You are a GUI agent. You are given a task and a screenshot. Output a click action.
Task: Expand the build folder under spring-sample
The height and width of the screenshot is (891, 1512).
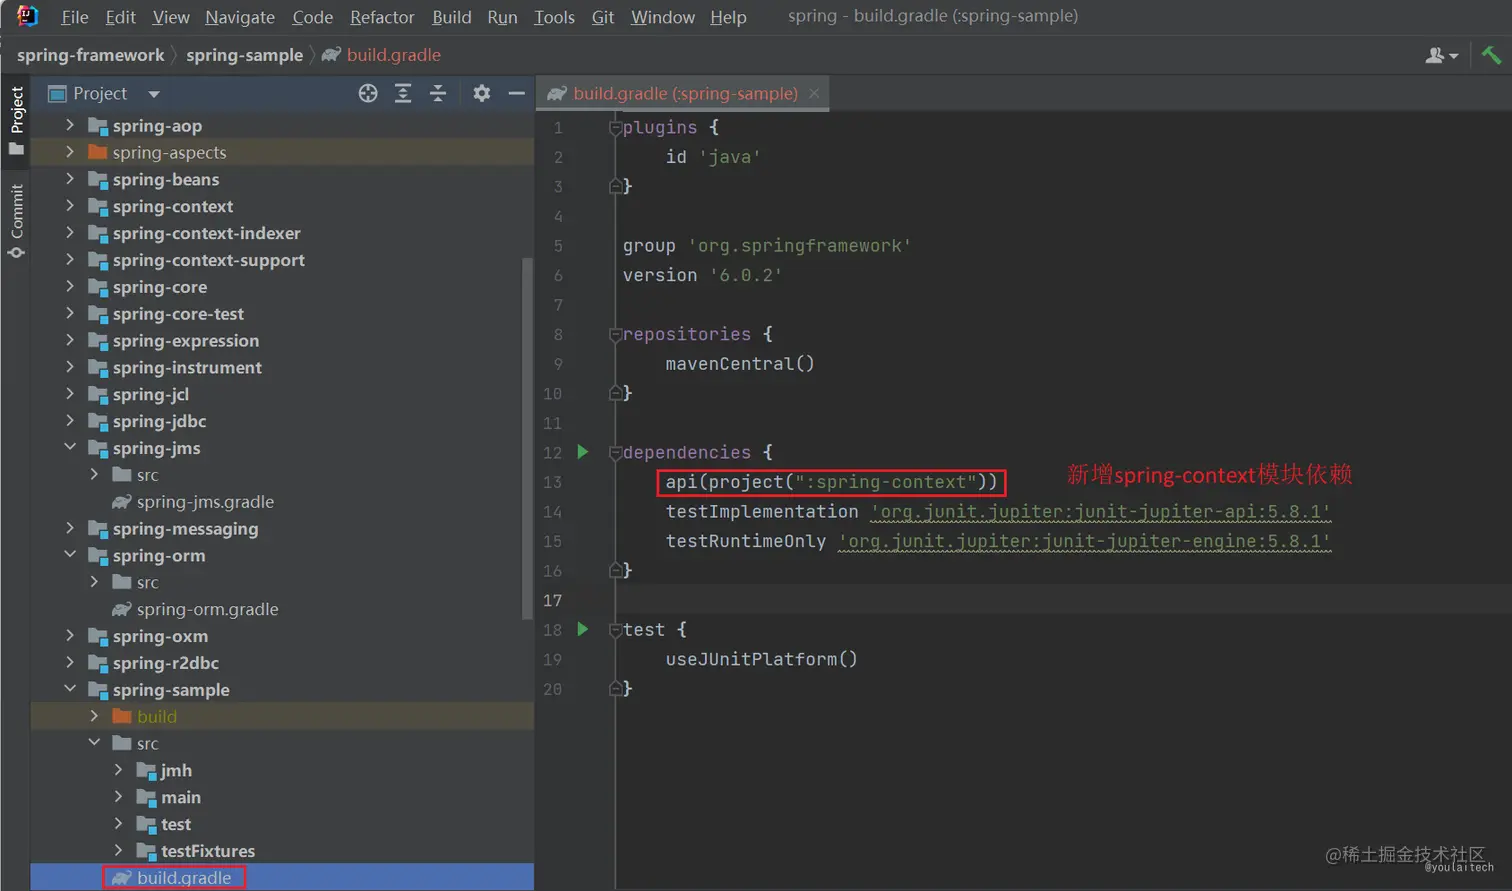(94, 716)
